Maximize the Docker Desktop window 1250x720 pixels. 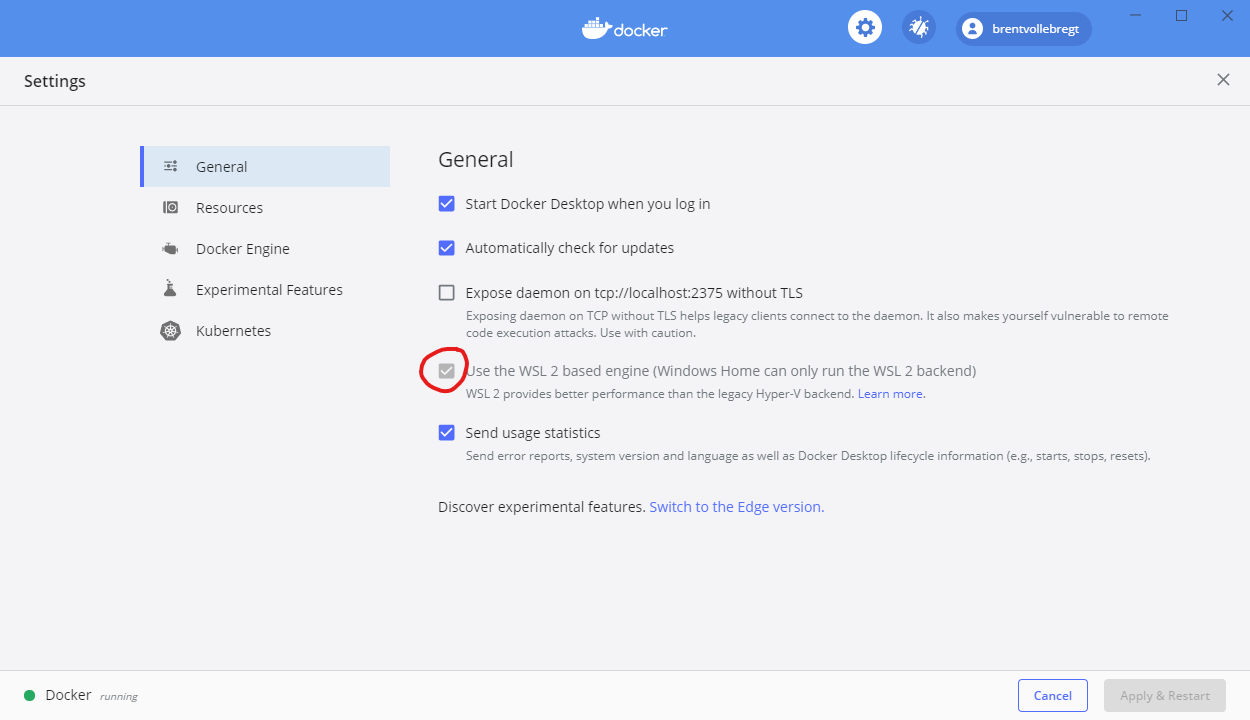[1181, 15]
